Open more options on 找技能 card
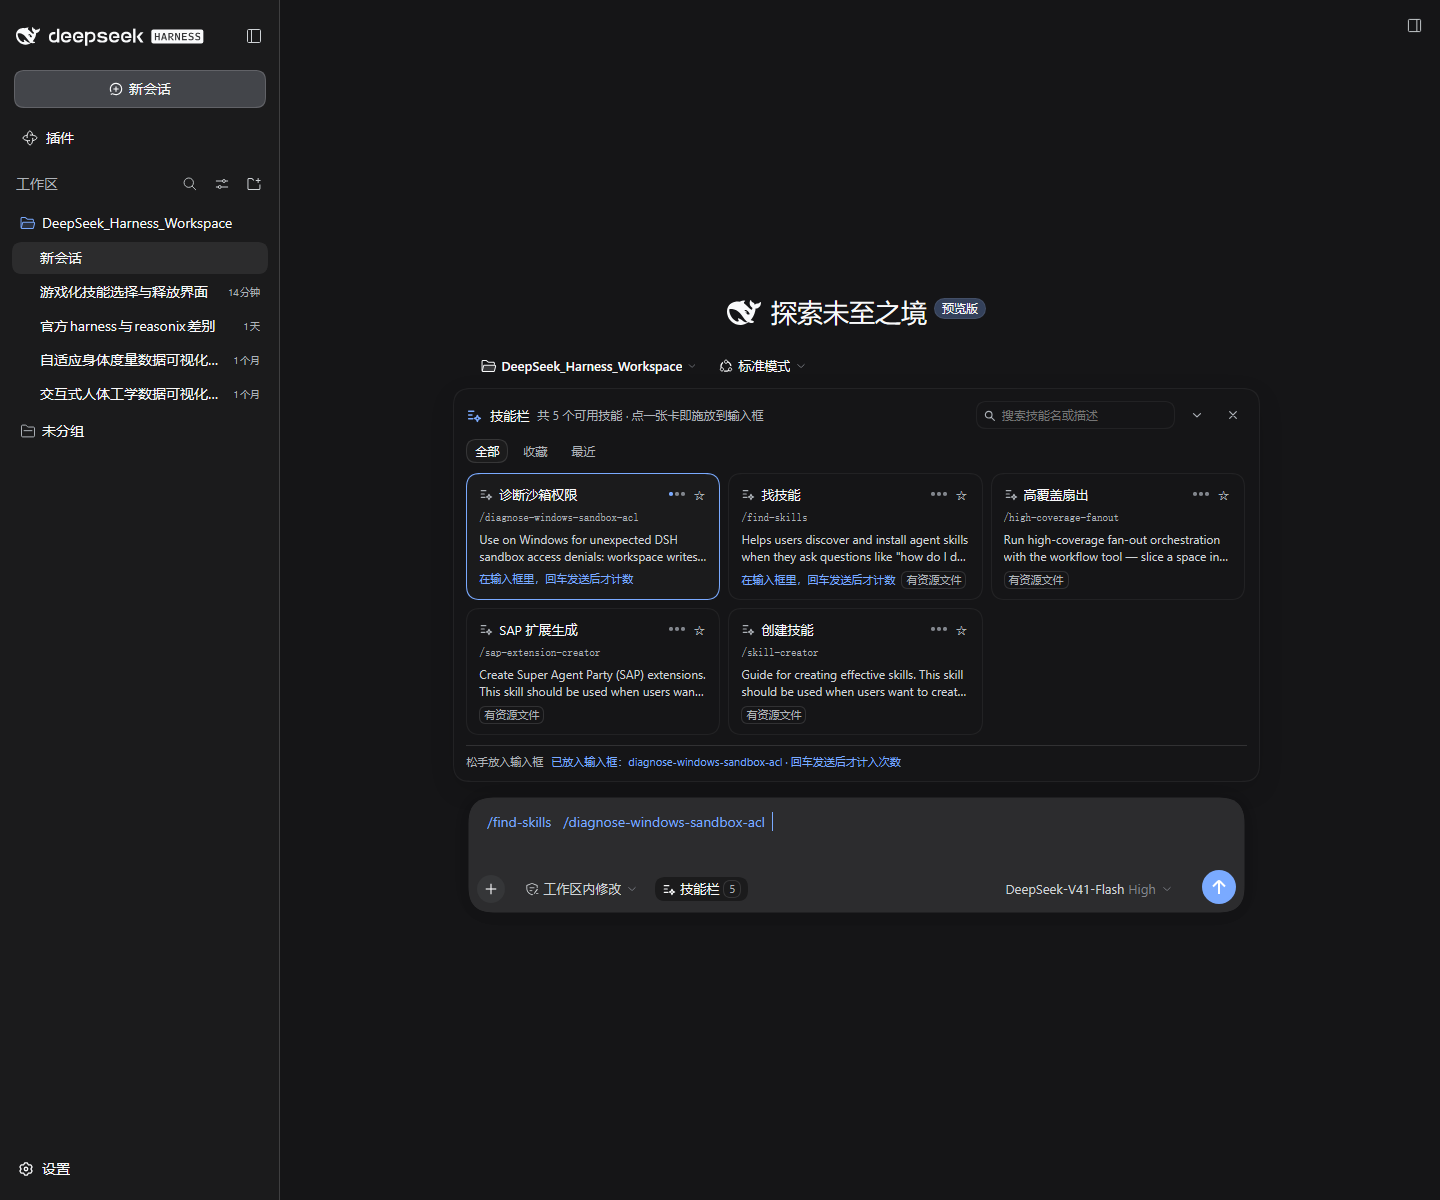 tap(939, 494)
